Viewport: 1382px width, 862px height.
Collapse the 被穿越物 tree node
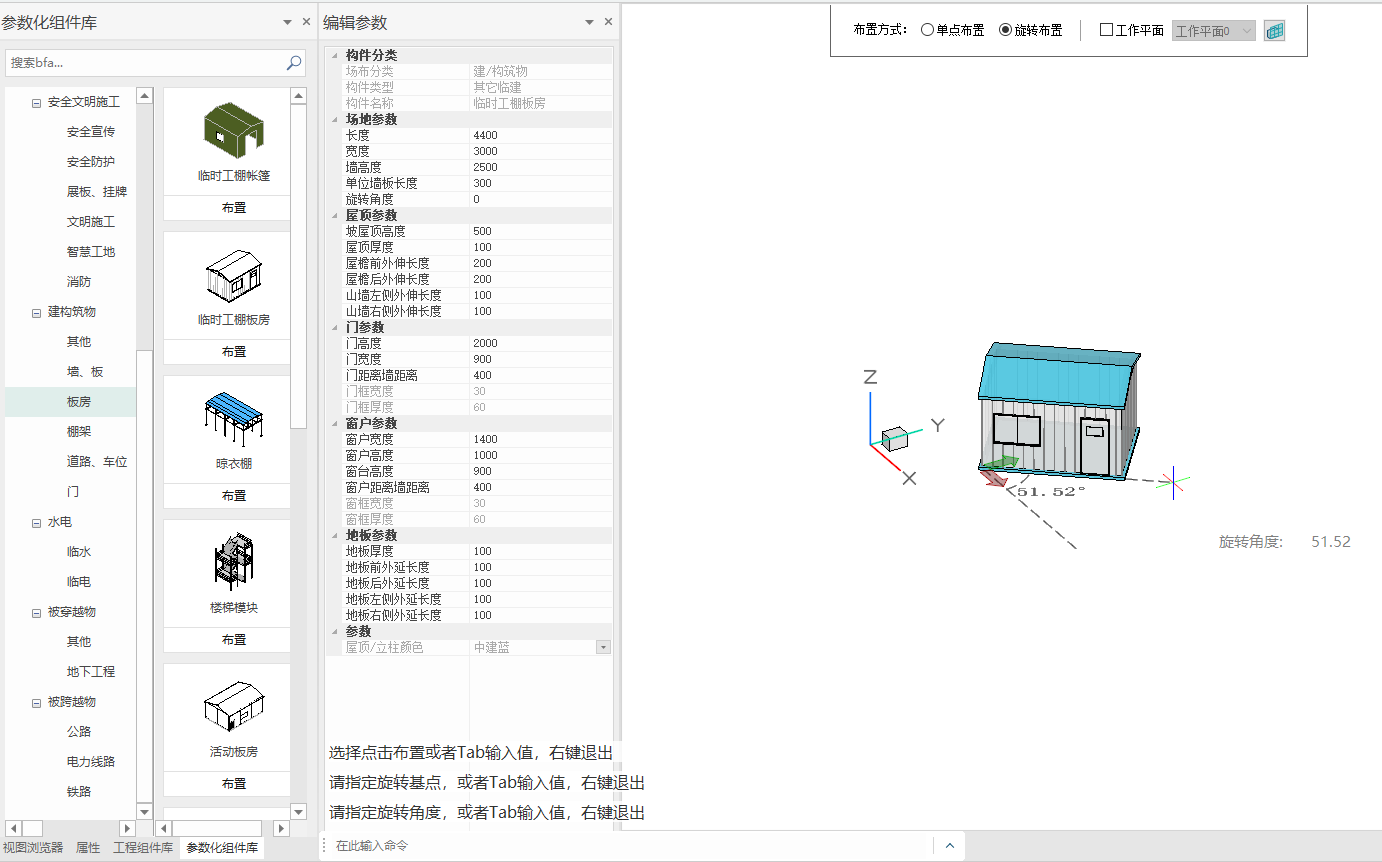coord(37,612)
